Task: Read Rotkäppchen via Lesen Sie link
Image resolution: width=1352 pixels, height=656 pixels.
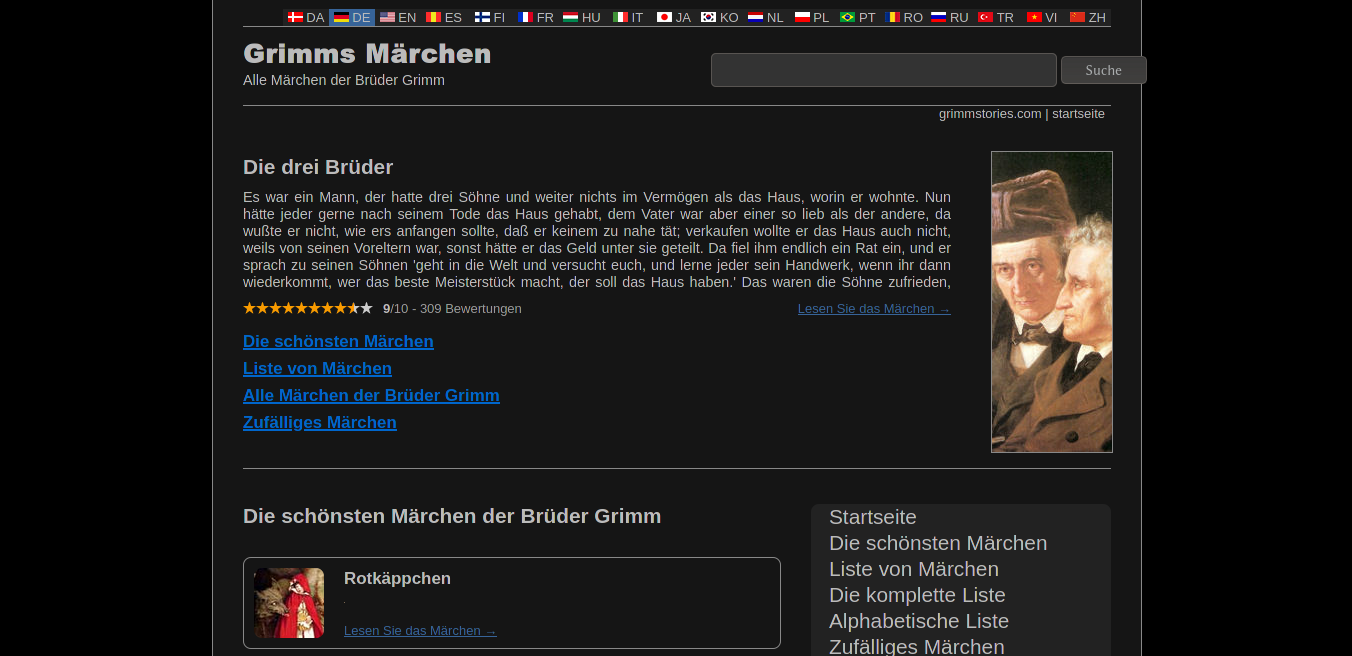Action: coord(420,631)
